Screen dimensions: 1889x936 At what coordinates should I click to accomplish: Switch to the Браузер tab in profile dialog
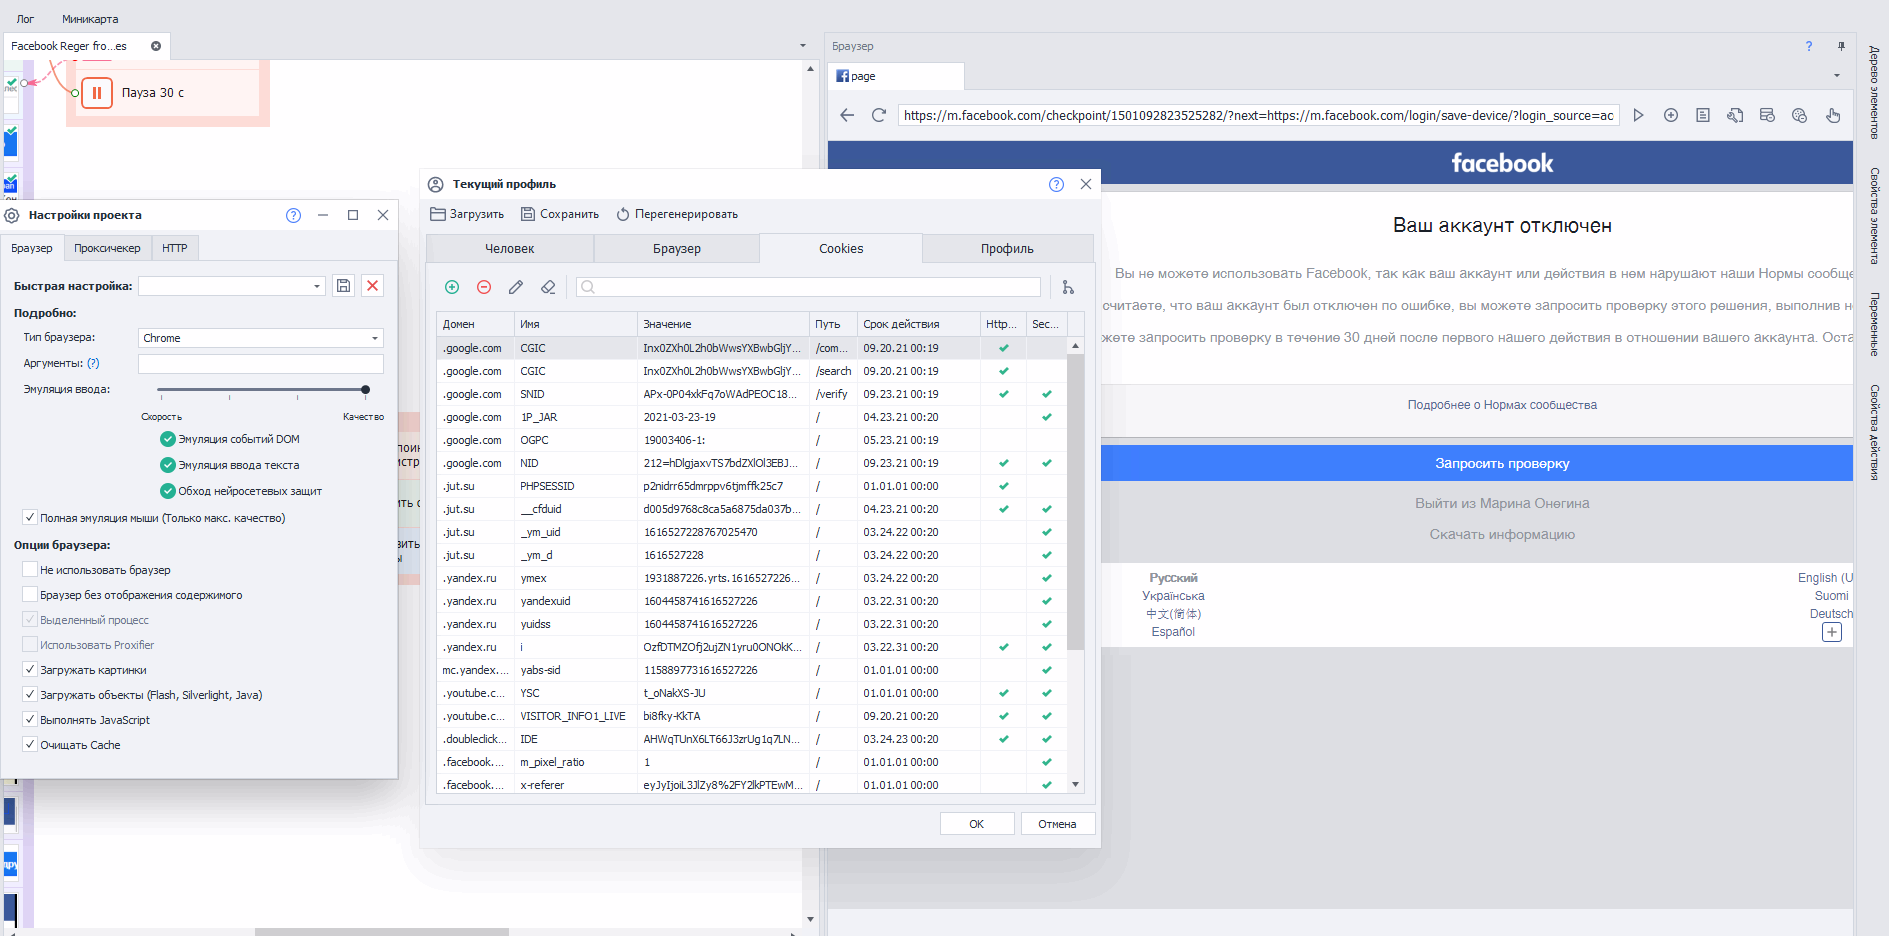[x=677, y=249]
